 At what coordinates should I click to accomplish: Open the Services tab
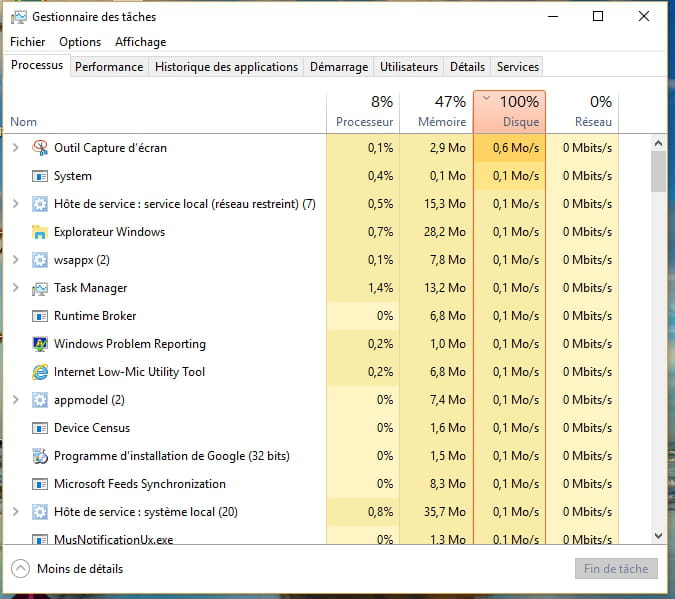click(x=517, y=67)
